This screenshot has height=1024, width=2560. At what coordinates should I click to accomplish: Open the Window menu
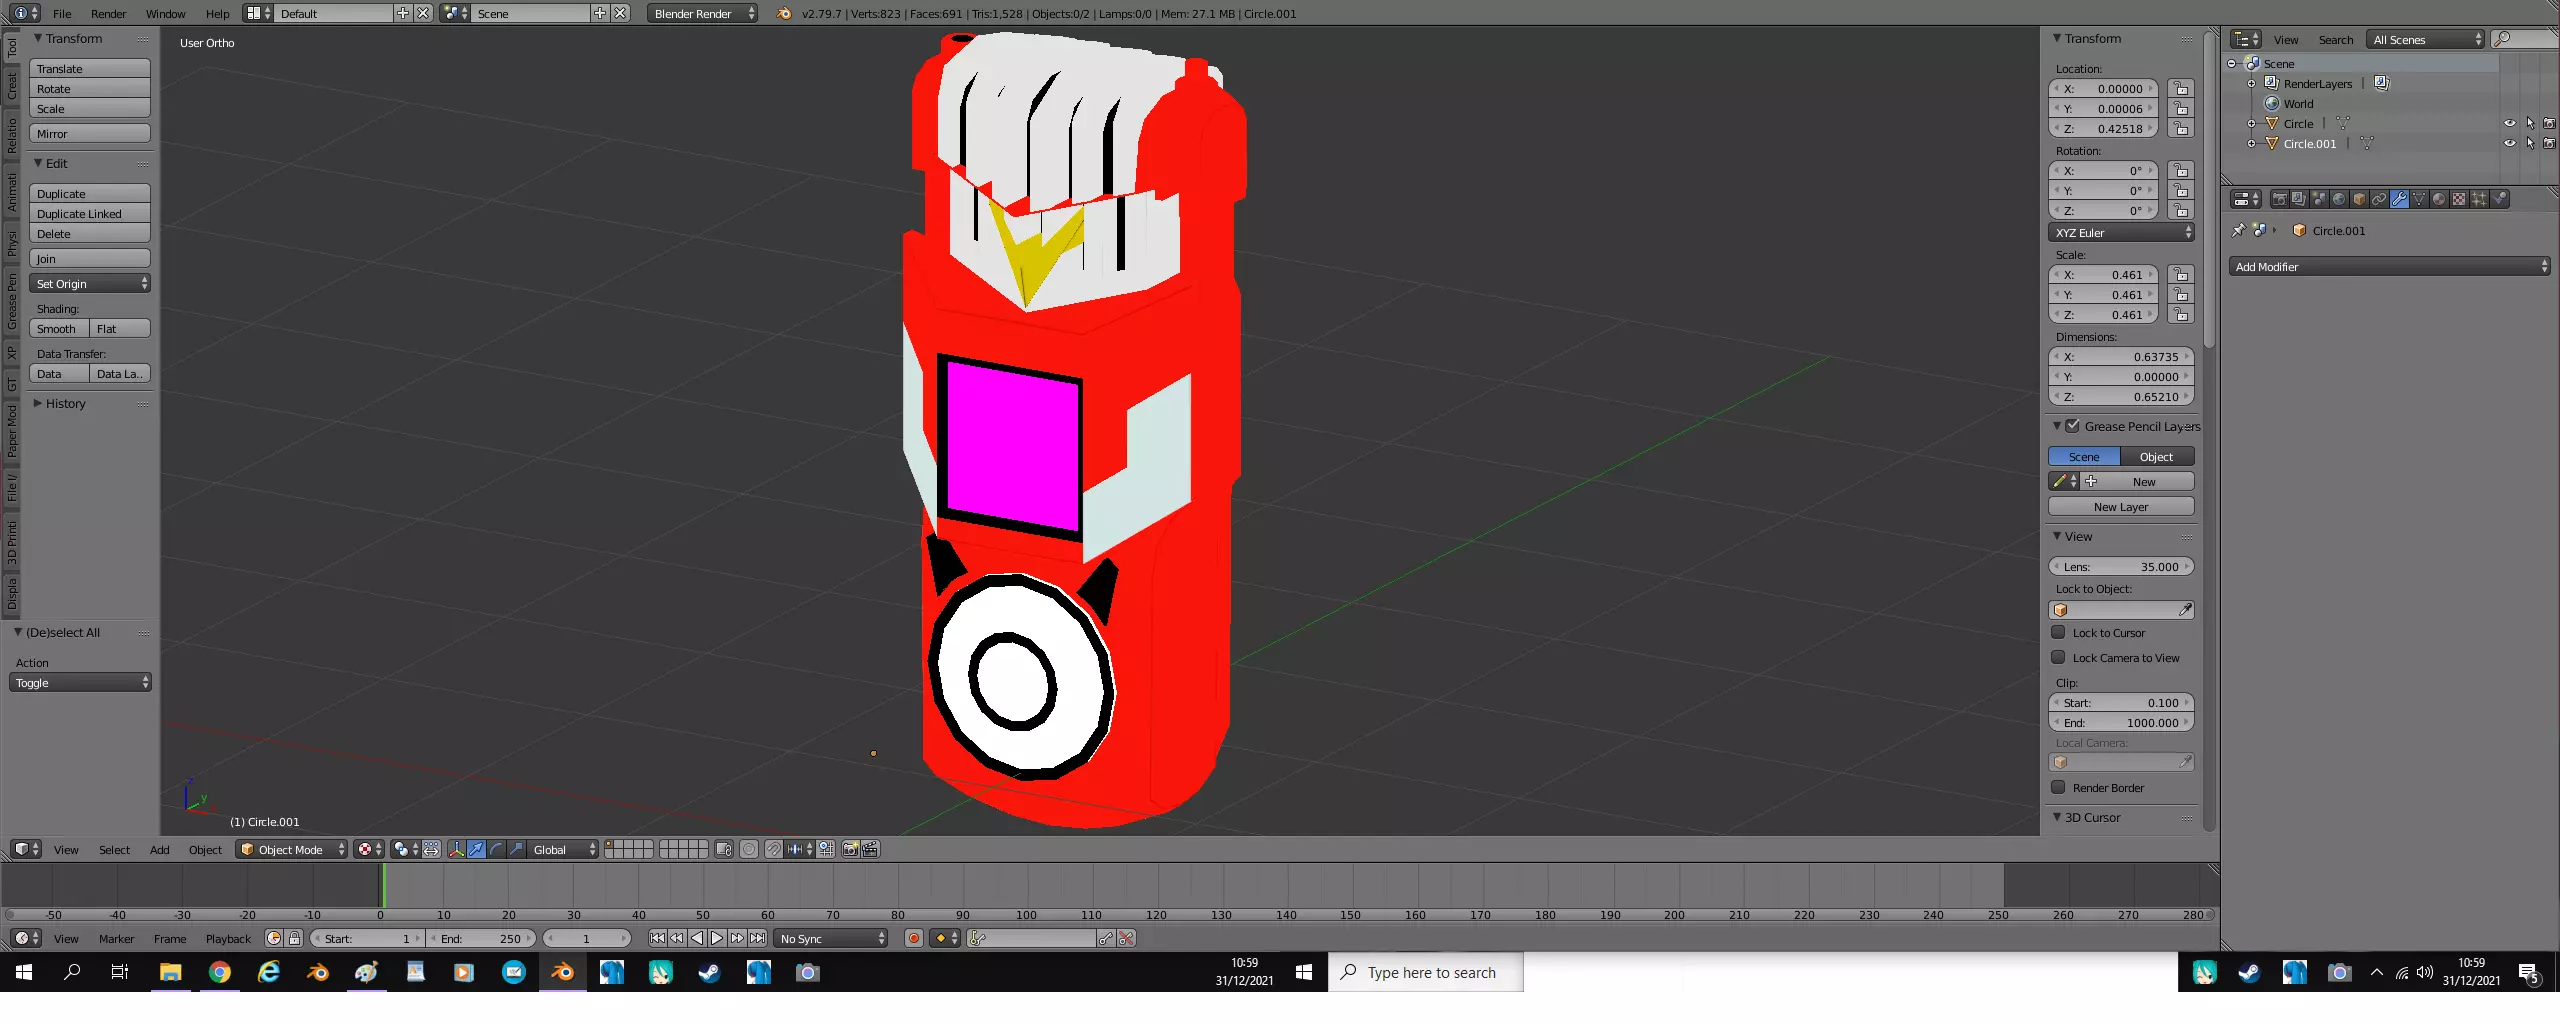coord(165,14)
